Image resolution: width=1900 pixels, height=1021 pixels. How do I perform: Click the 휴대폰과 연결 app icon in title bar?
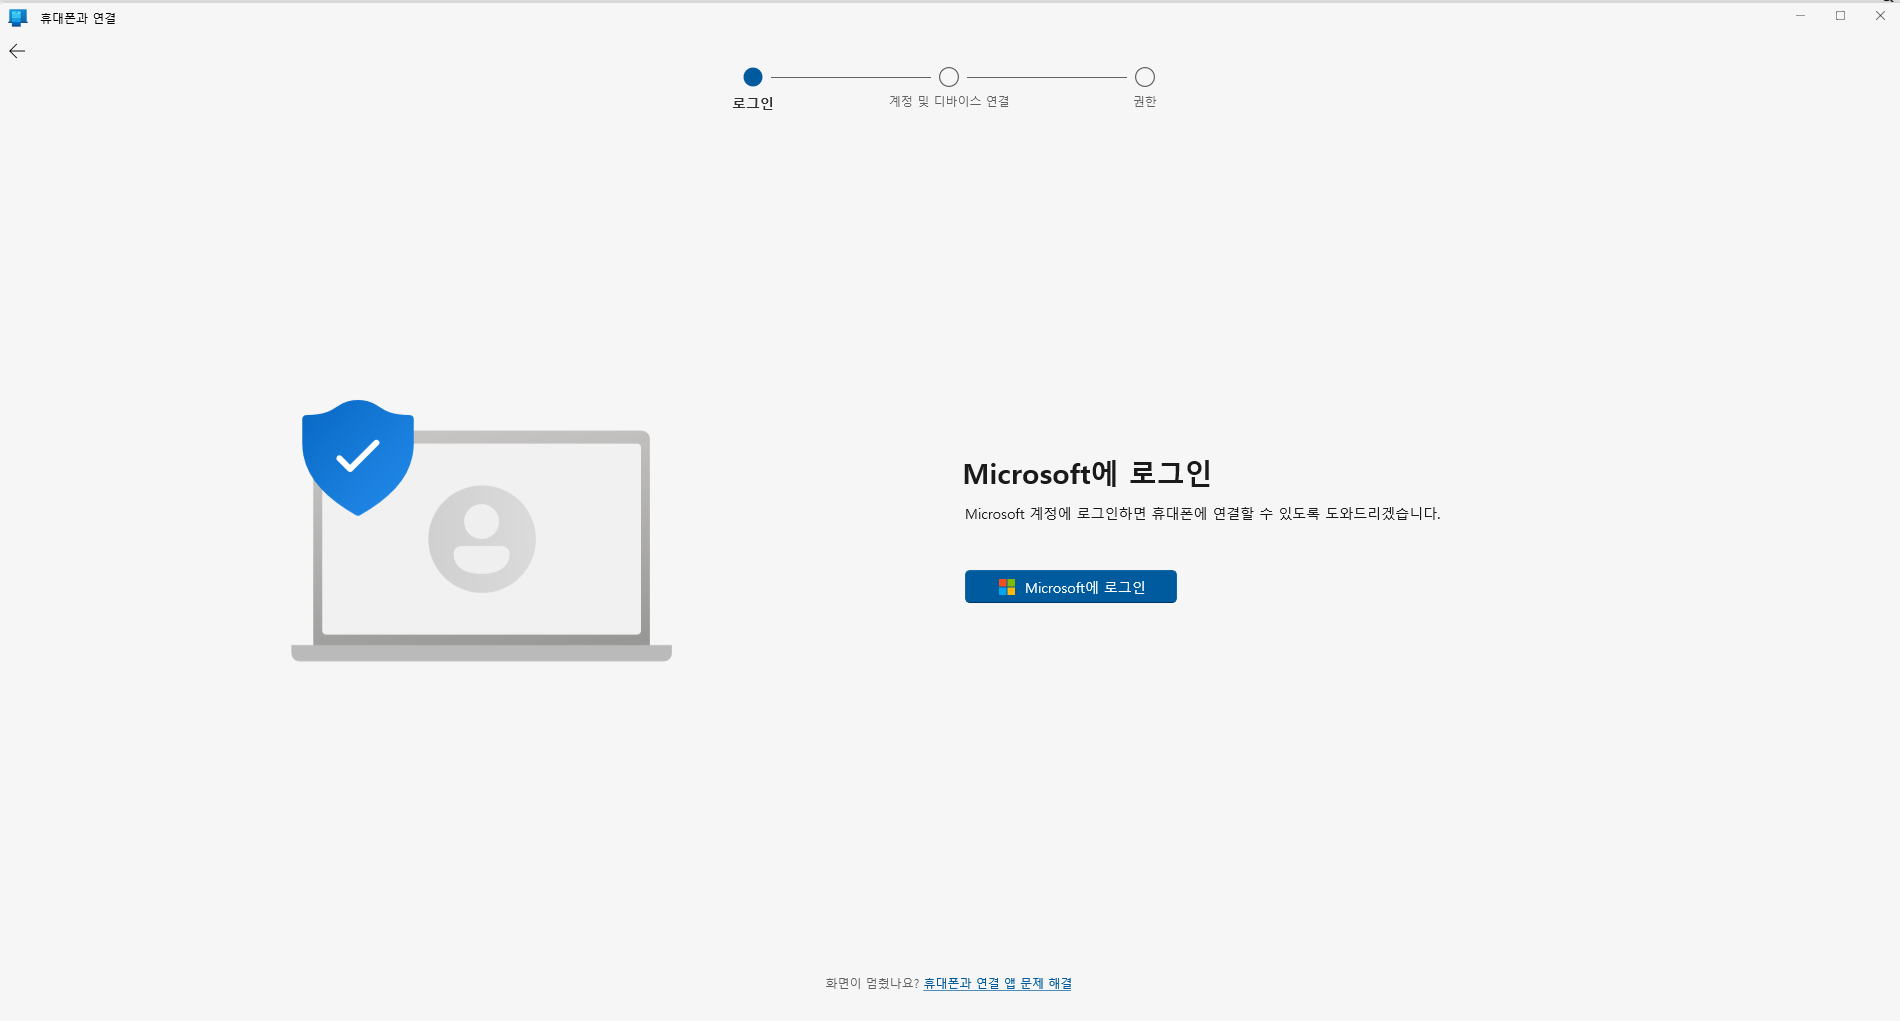pyautogui.click(x=18, y=18)
